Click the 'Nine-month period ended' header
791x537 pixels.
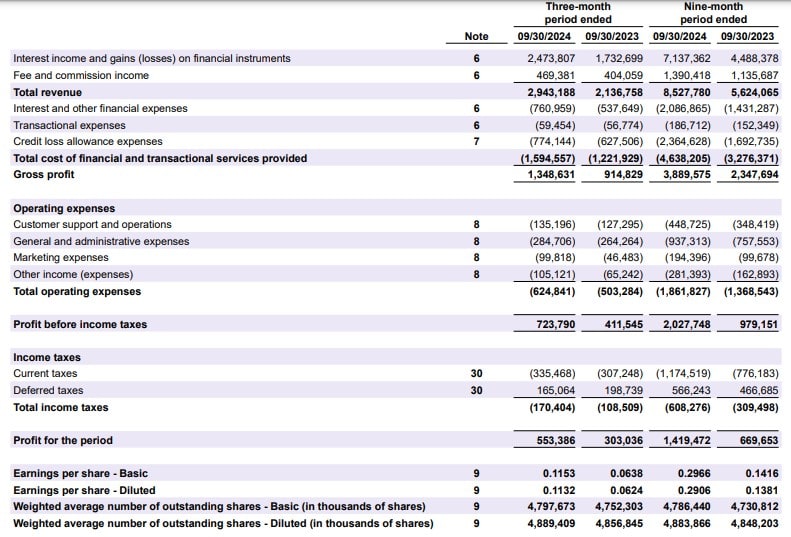coord(713,13)
